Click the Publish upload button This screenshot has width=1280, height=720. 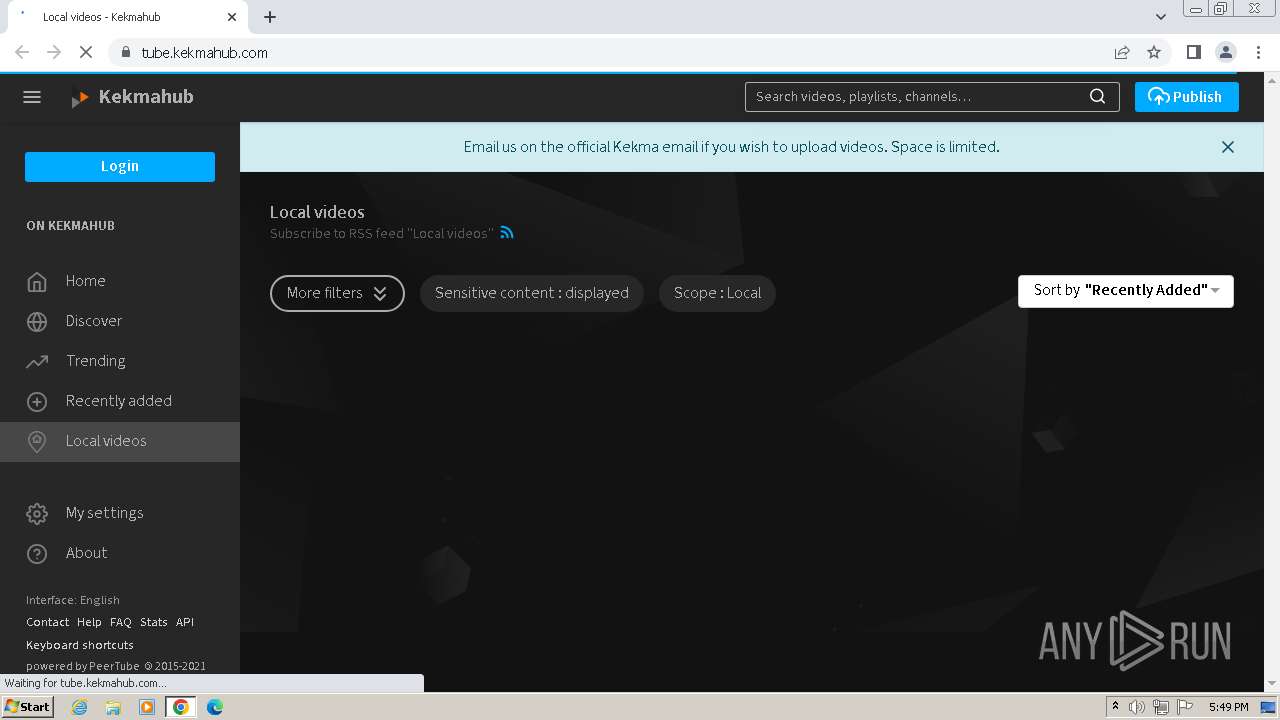1186,97
